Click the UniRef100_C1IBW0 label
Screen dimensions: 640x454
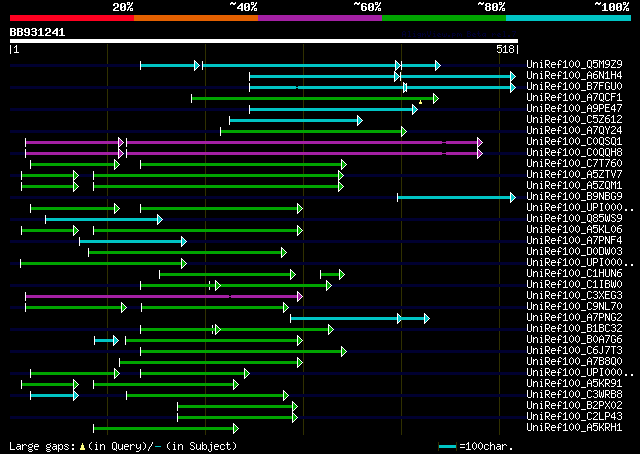pyautogui.click(x=574, y=285)
